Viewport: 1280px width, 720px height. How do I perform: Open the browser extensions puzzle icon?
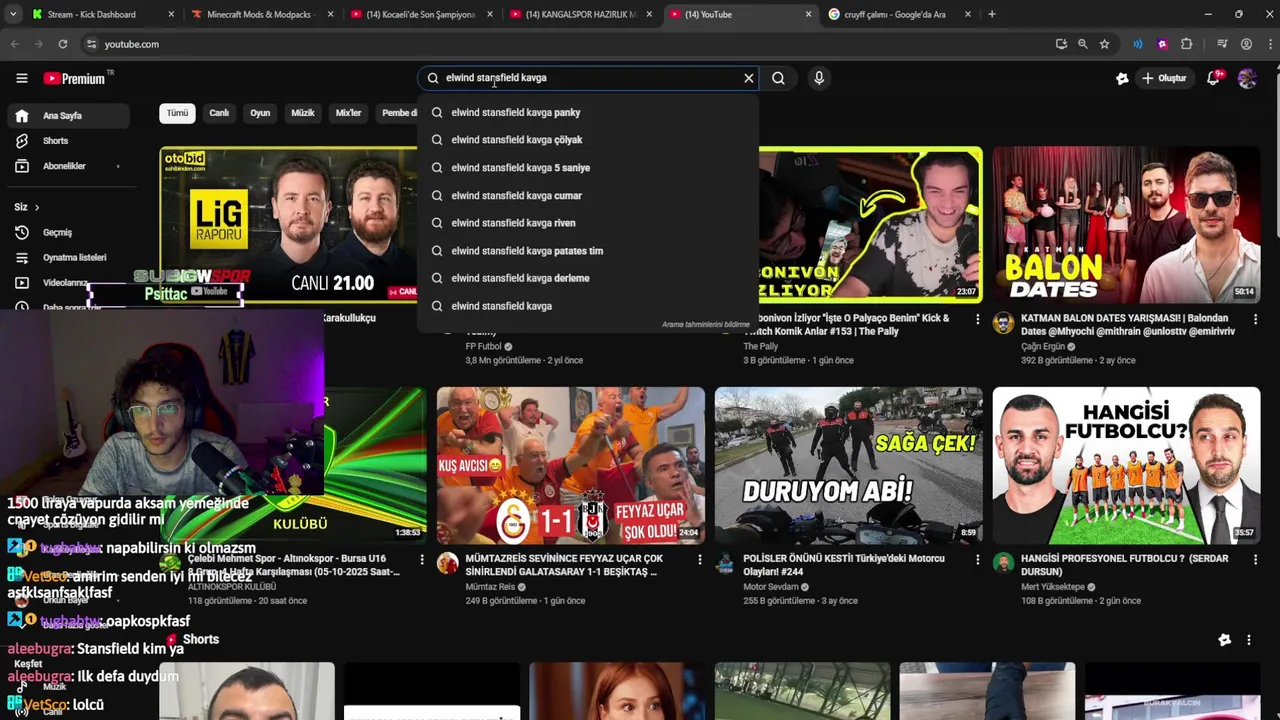[1187, 44]
